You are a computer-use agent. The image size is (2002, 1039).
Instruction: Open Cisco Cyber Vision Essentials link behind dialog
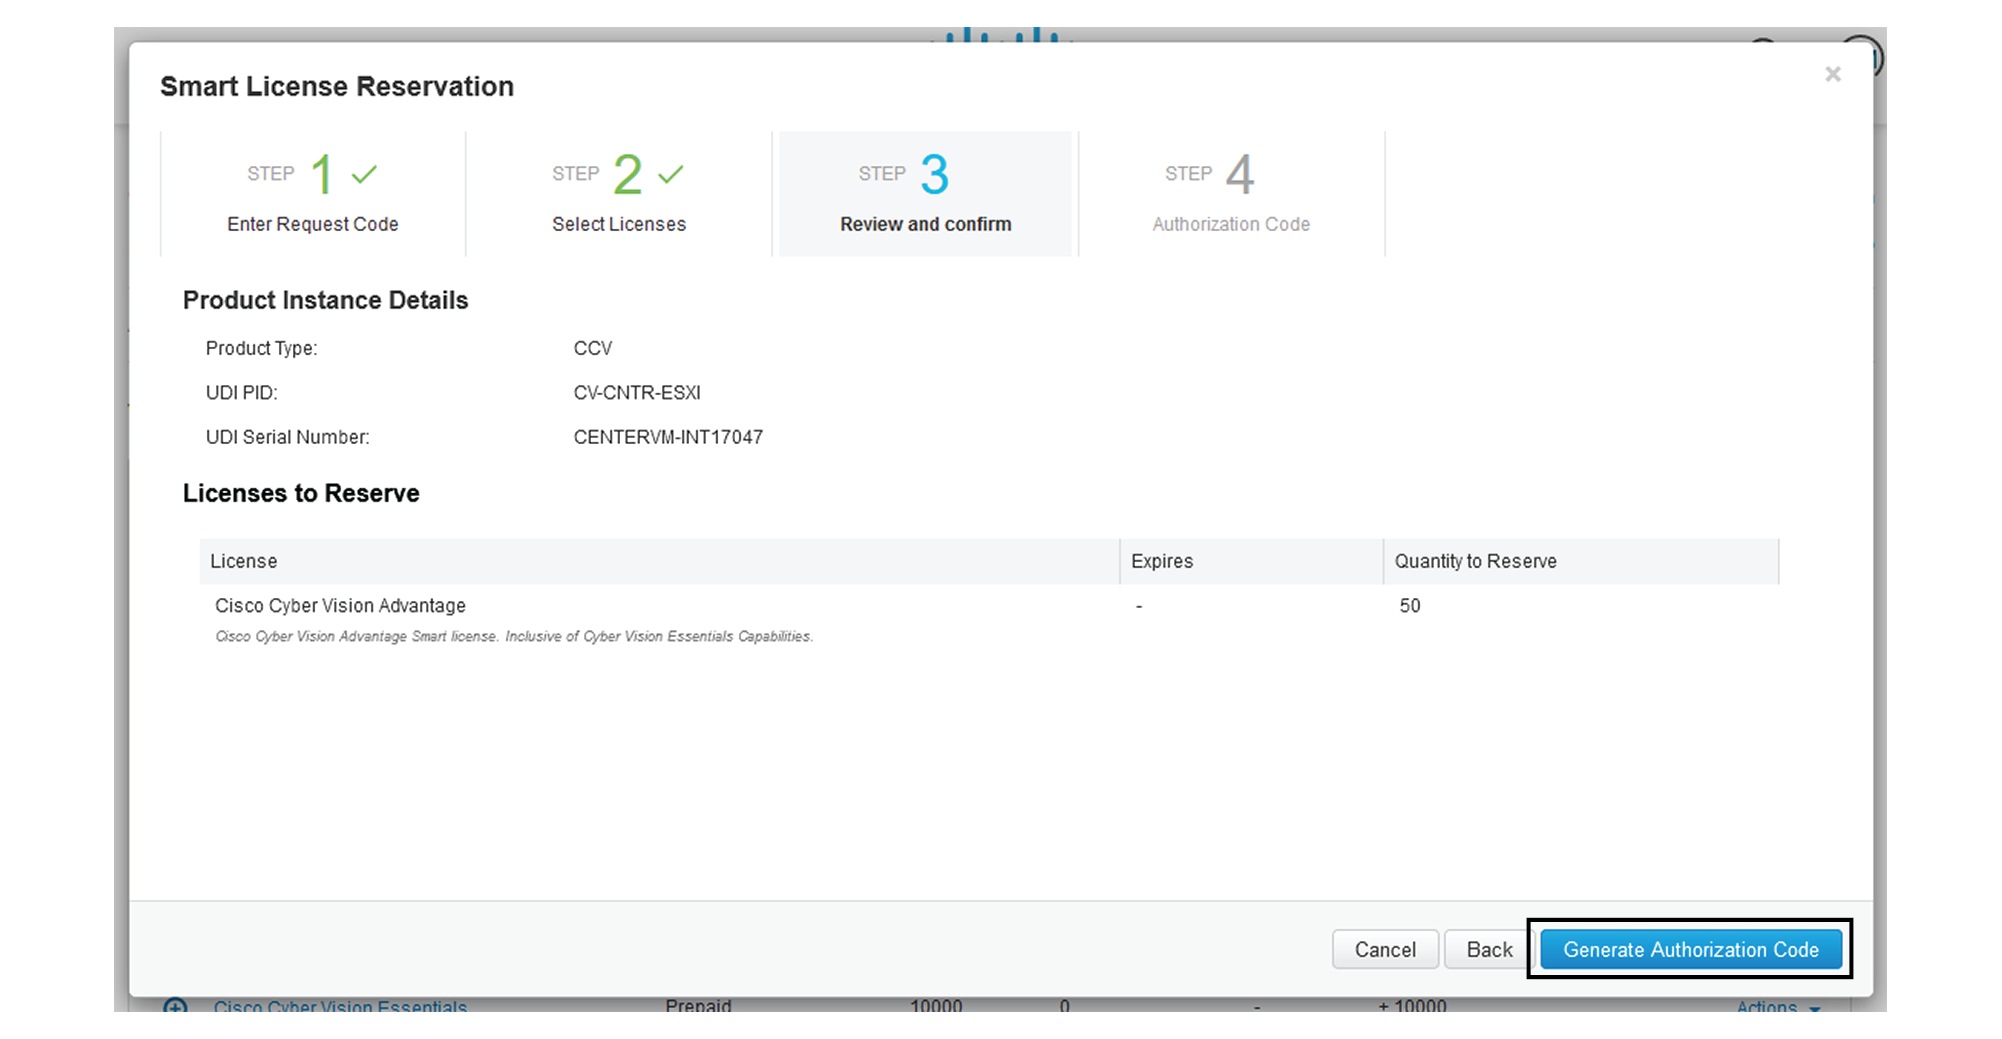point(340,1005)
